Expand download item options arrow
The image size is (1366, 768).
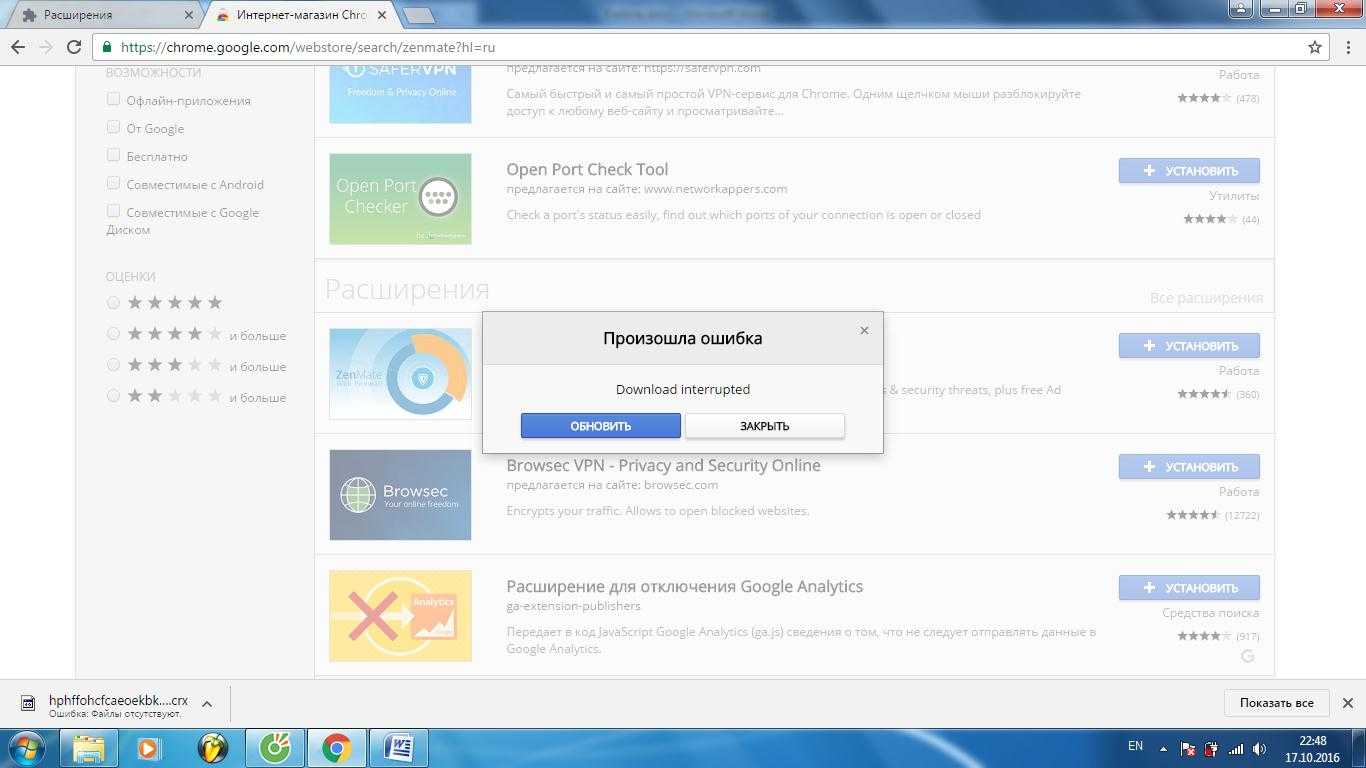(207, 703)
